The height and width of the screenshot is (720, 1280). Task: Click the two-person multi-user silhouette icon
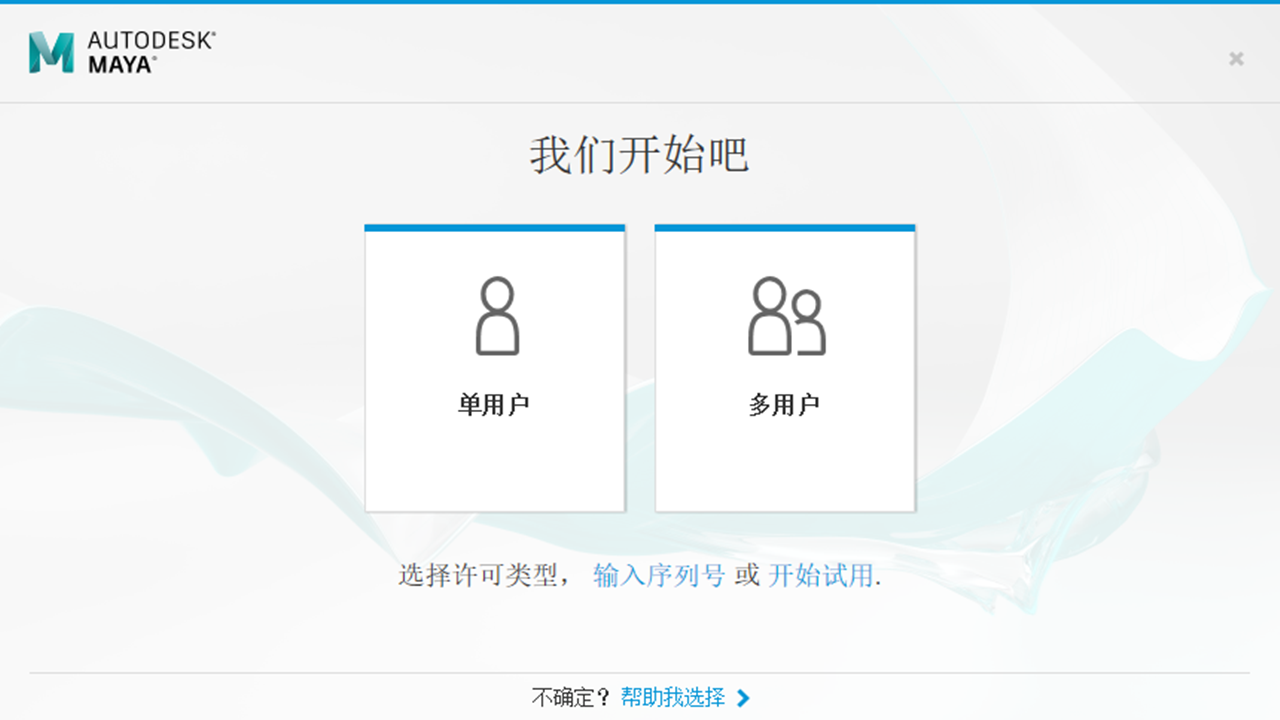786,316
